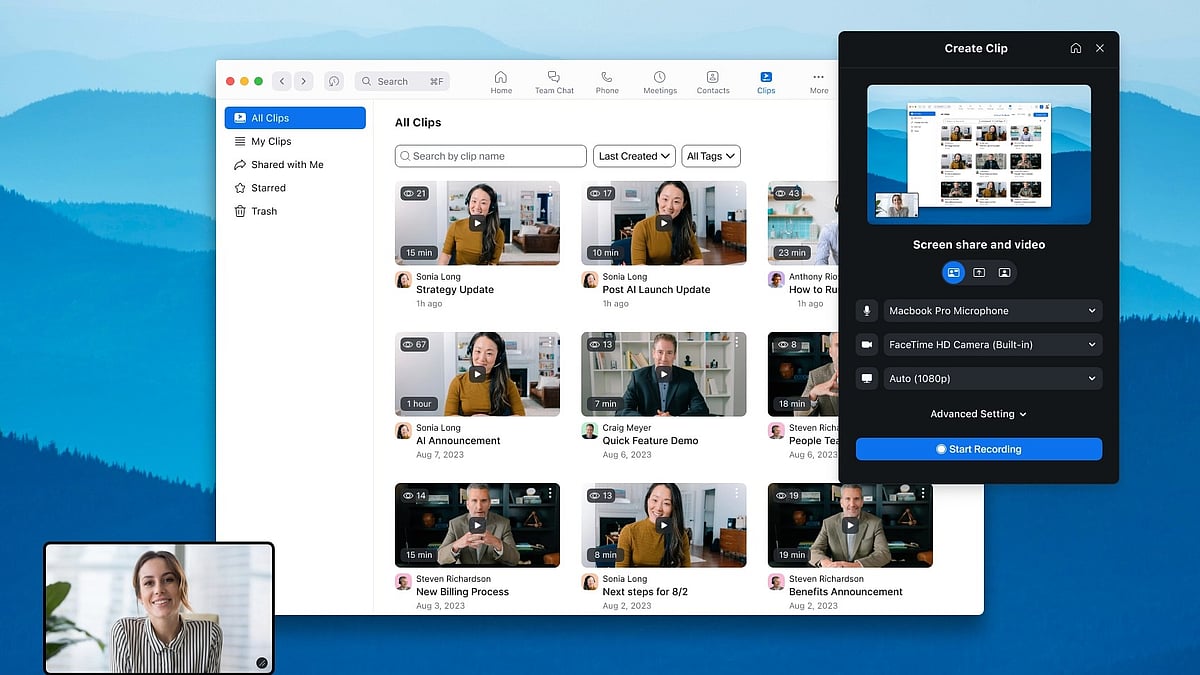Expand the Advanced Setting section

[978, 414]
